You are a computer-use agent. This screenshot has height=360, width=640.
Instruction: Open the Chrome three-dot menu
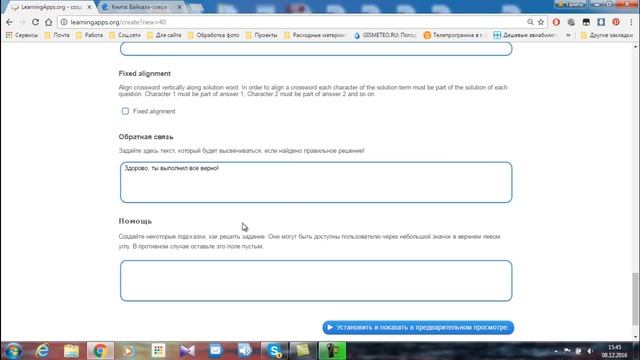(x=631, y=22)
